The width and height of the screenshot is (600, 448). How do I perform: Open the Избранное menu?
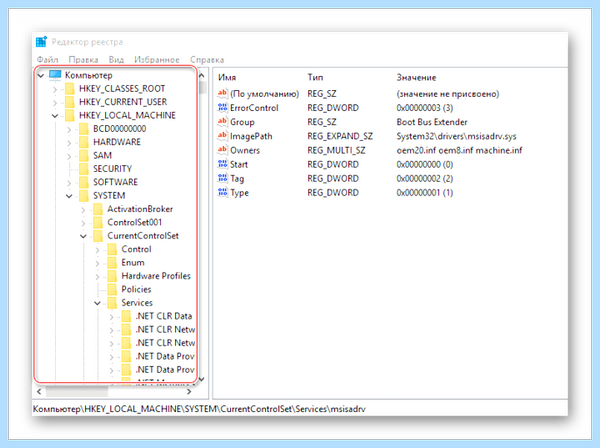pyautogui.click(x=157, y=60)
